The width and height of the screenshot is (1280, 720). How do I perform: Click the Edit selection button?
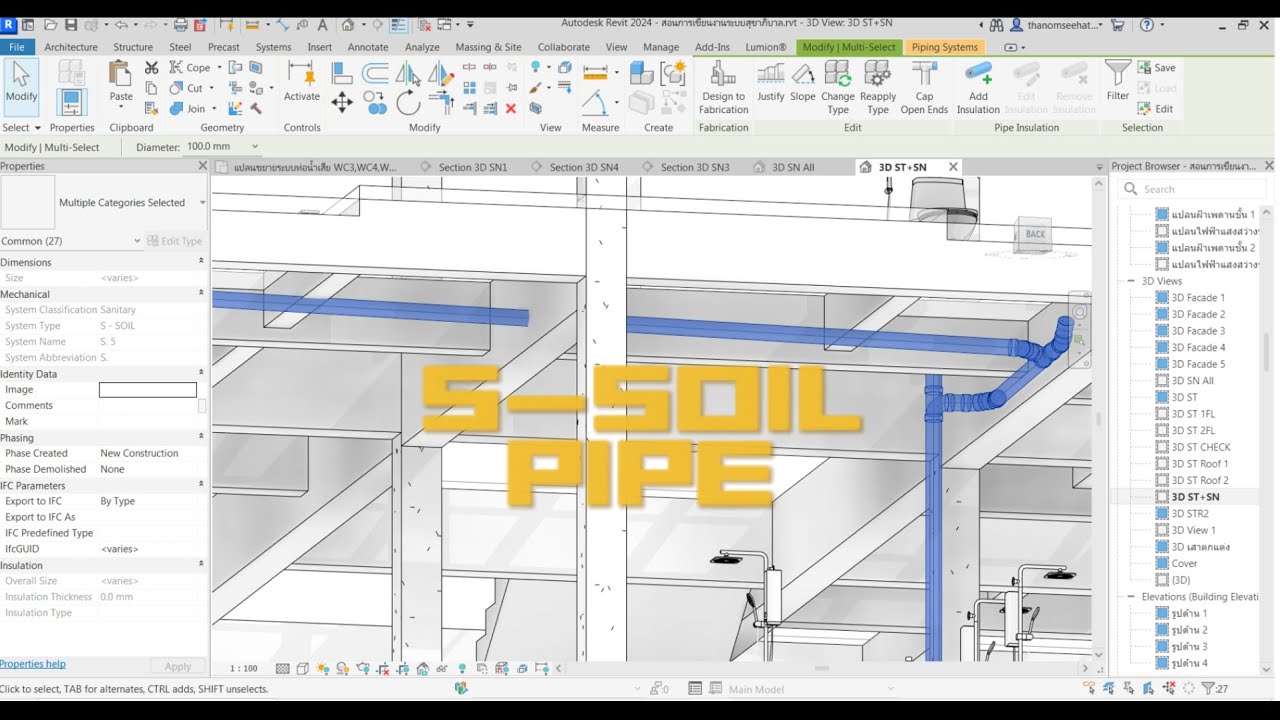click(x=1156, y=109)
